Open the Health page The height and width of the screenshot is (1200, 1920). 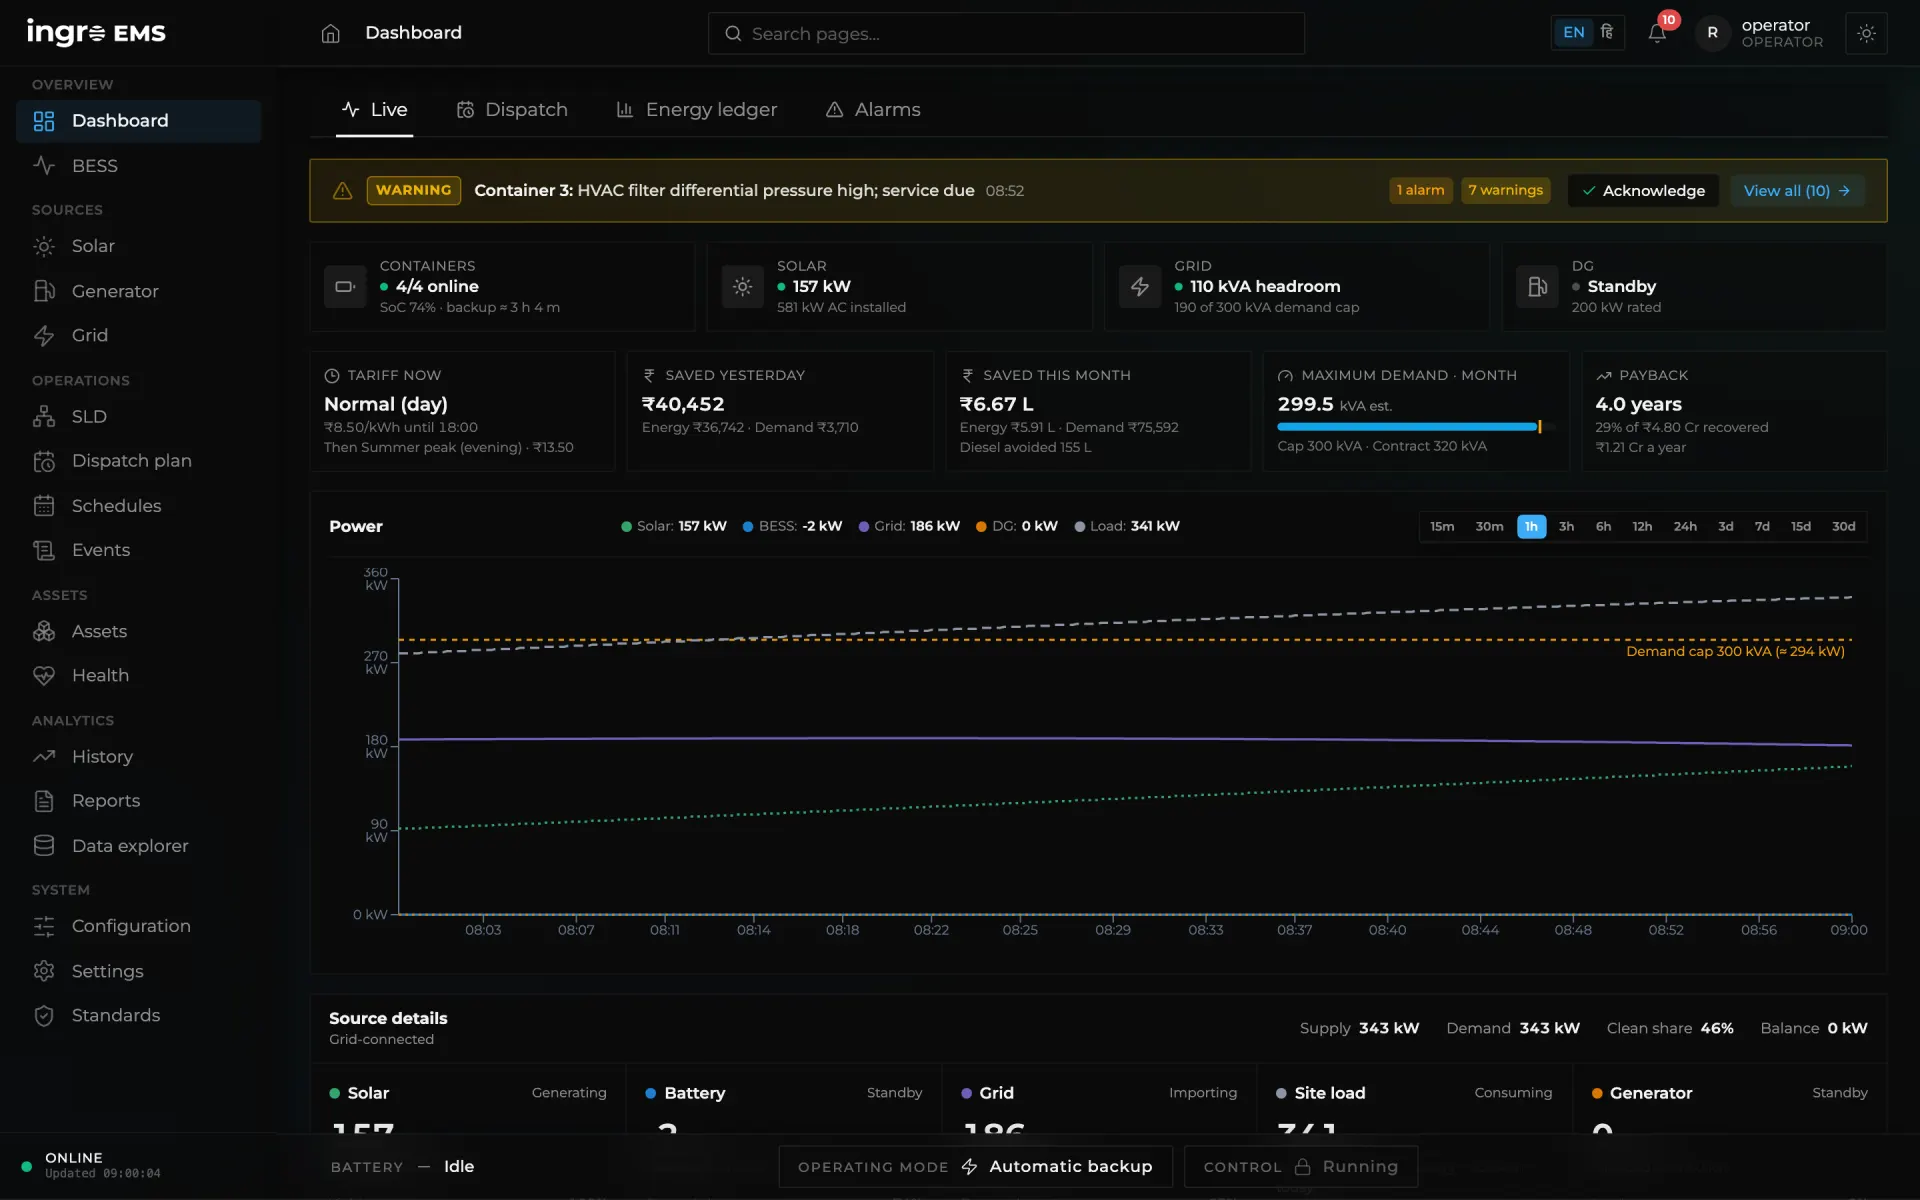click(138, 676)
